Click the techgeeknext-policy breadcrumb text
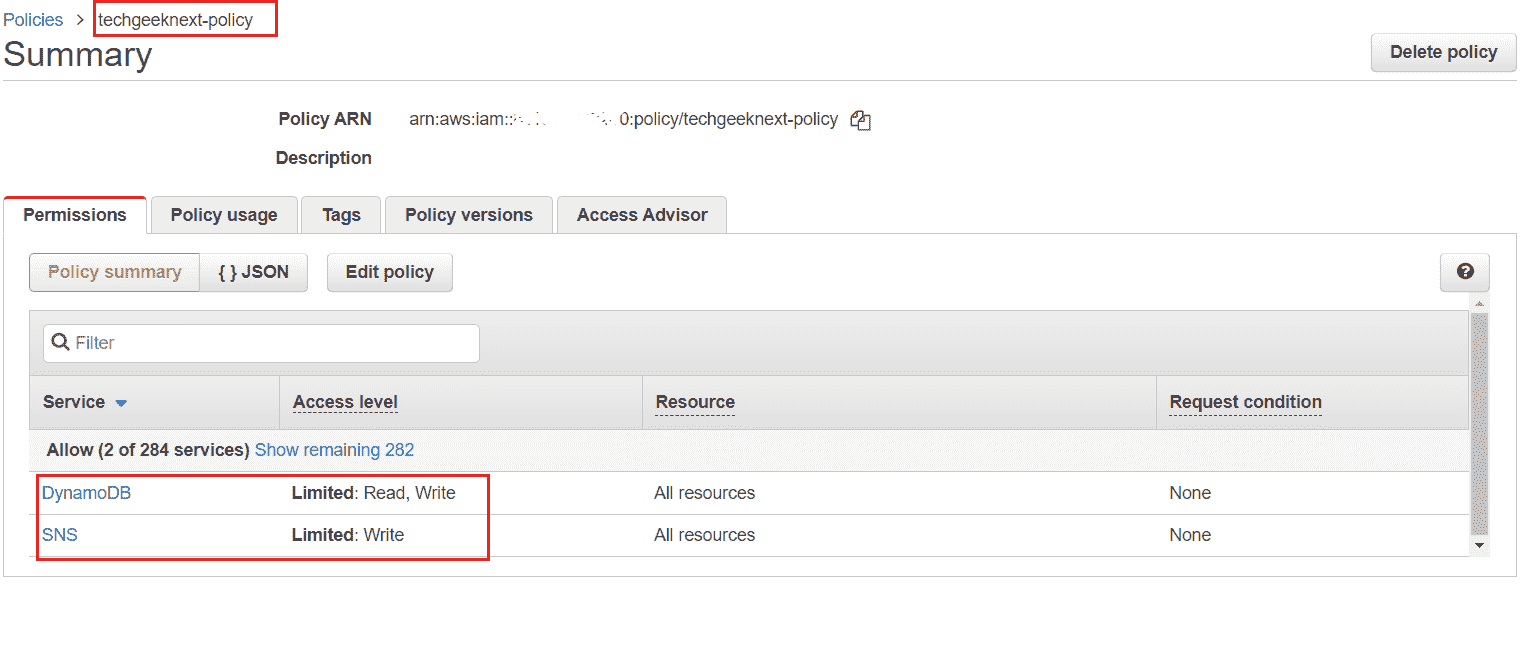The image size is (1526, 650). click(175, 20)
